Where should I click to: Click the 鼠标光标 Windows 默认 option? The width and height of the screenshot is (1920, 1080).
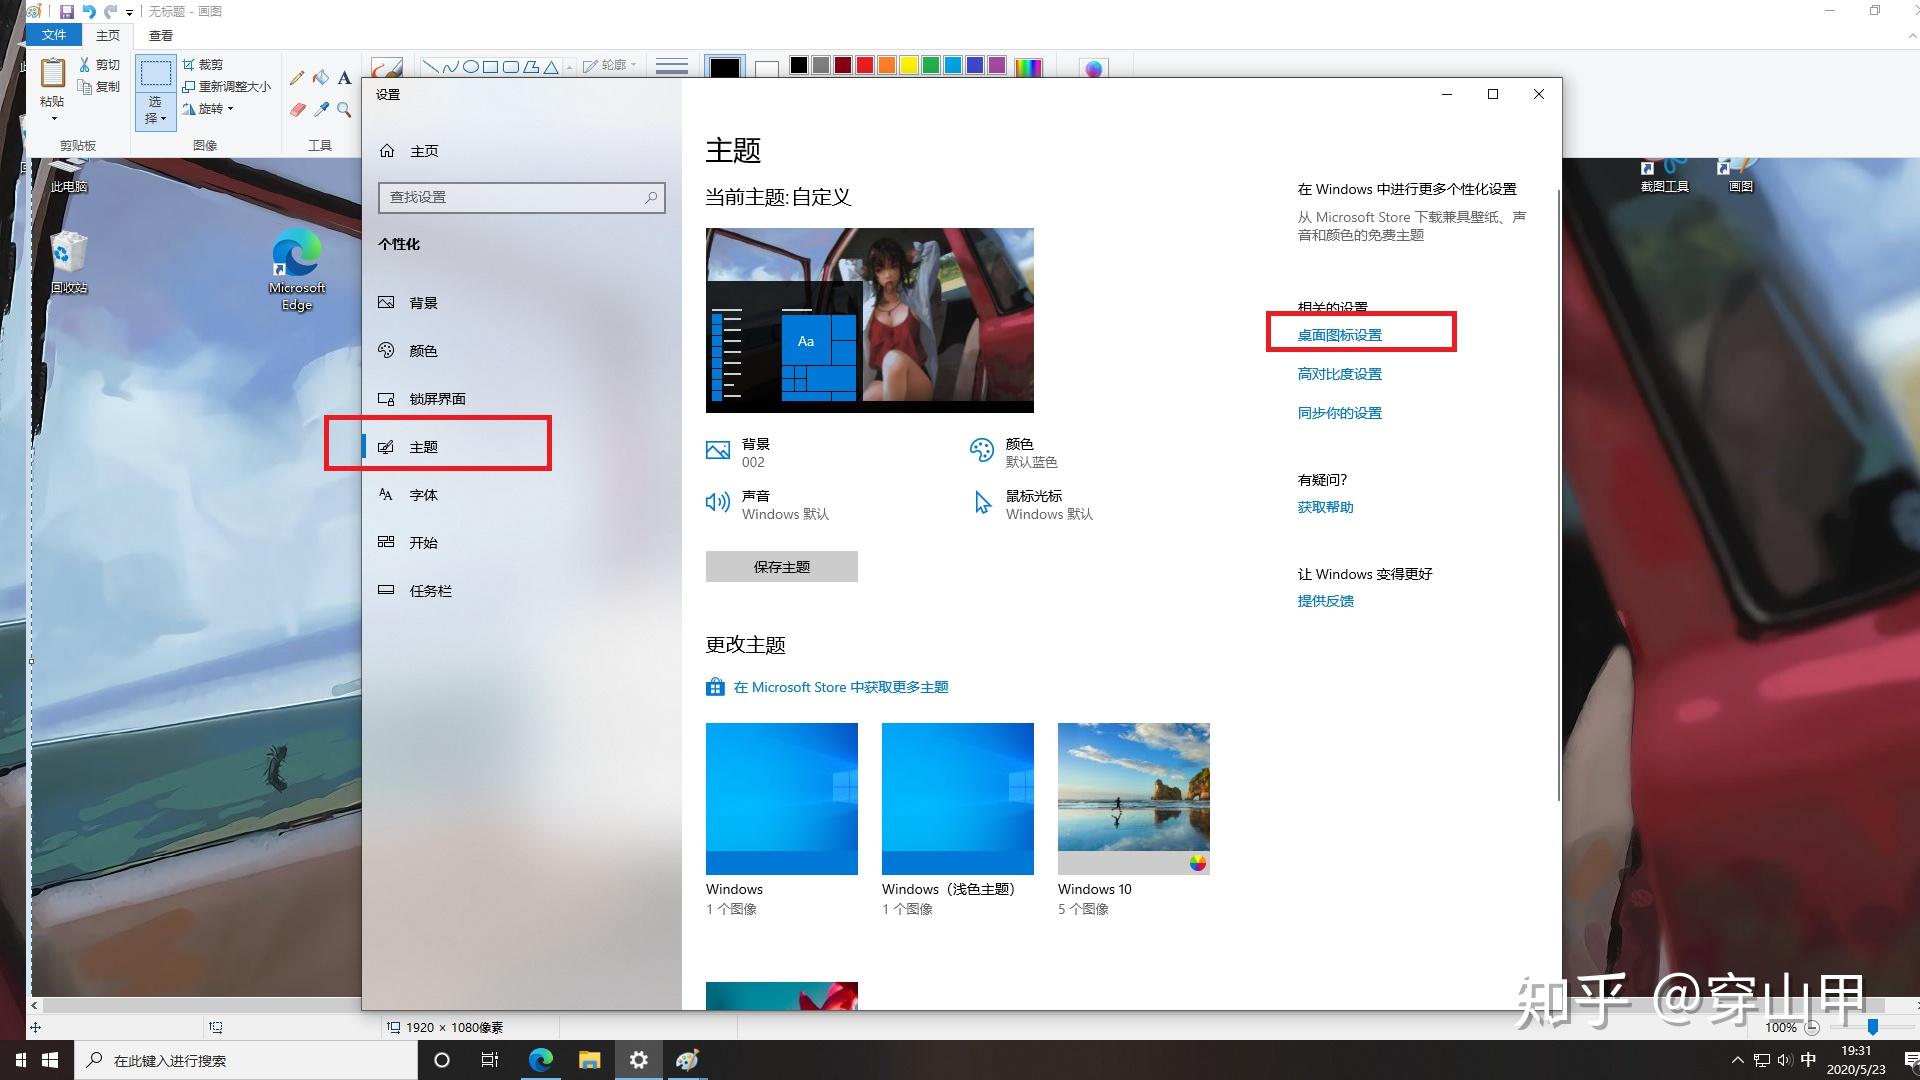point(1033,505)
